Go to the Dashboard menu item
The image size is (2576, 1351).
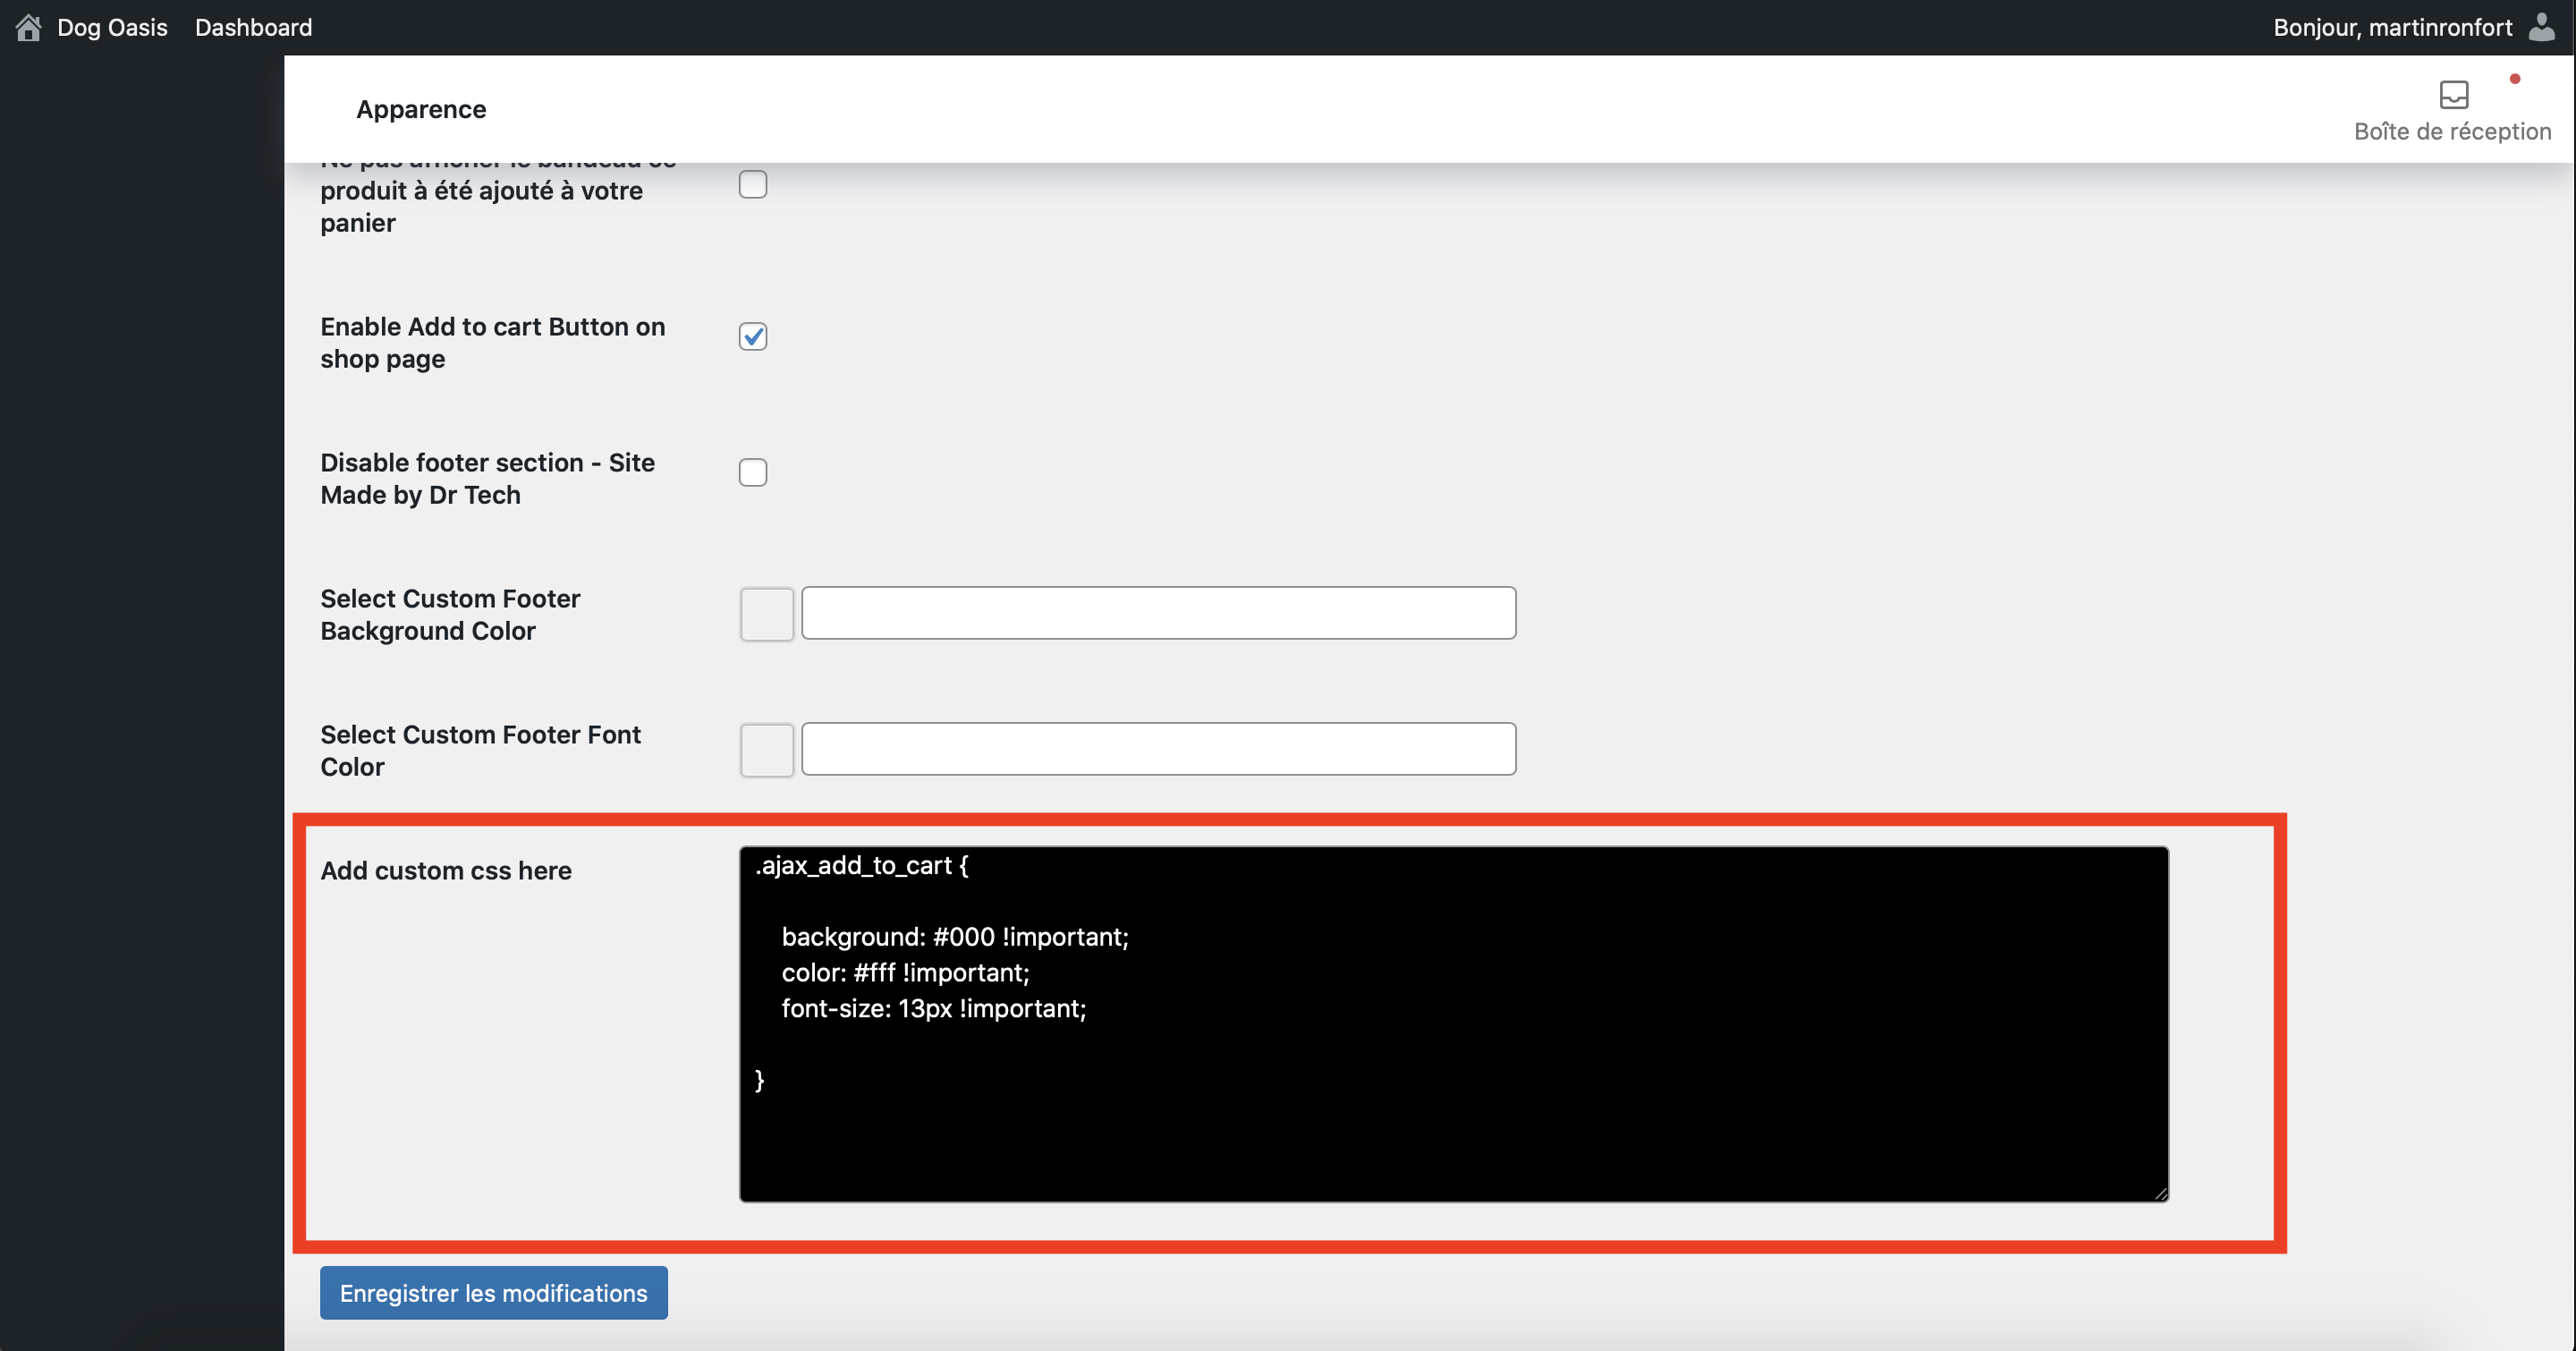click(x=253, y=27)
